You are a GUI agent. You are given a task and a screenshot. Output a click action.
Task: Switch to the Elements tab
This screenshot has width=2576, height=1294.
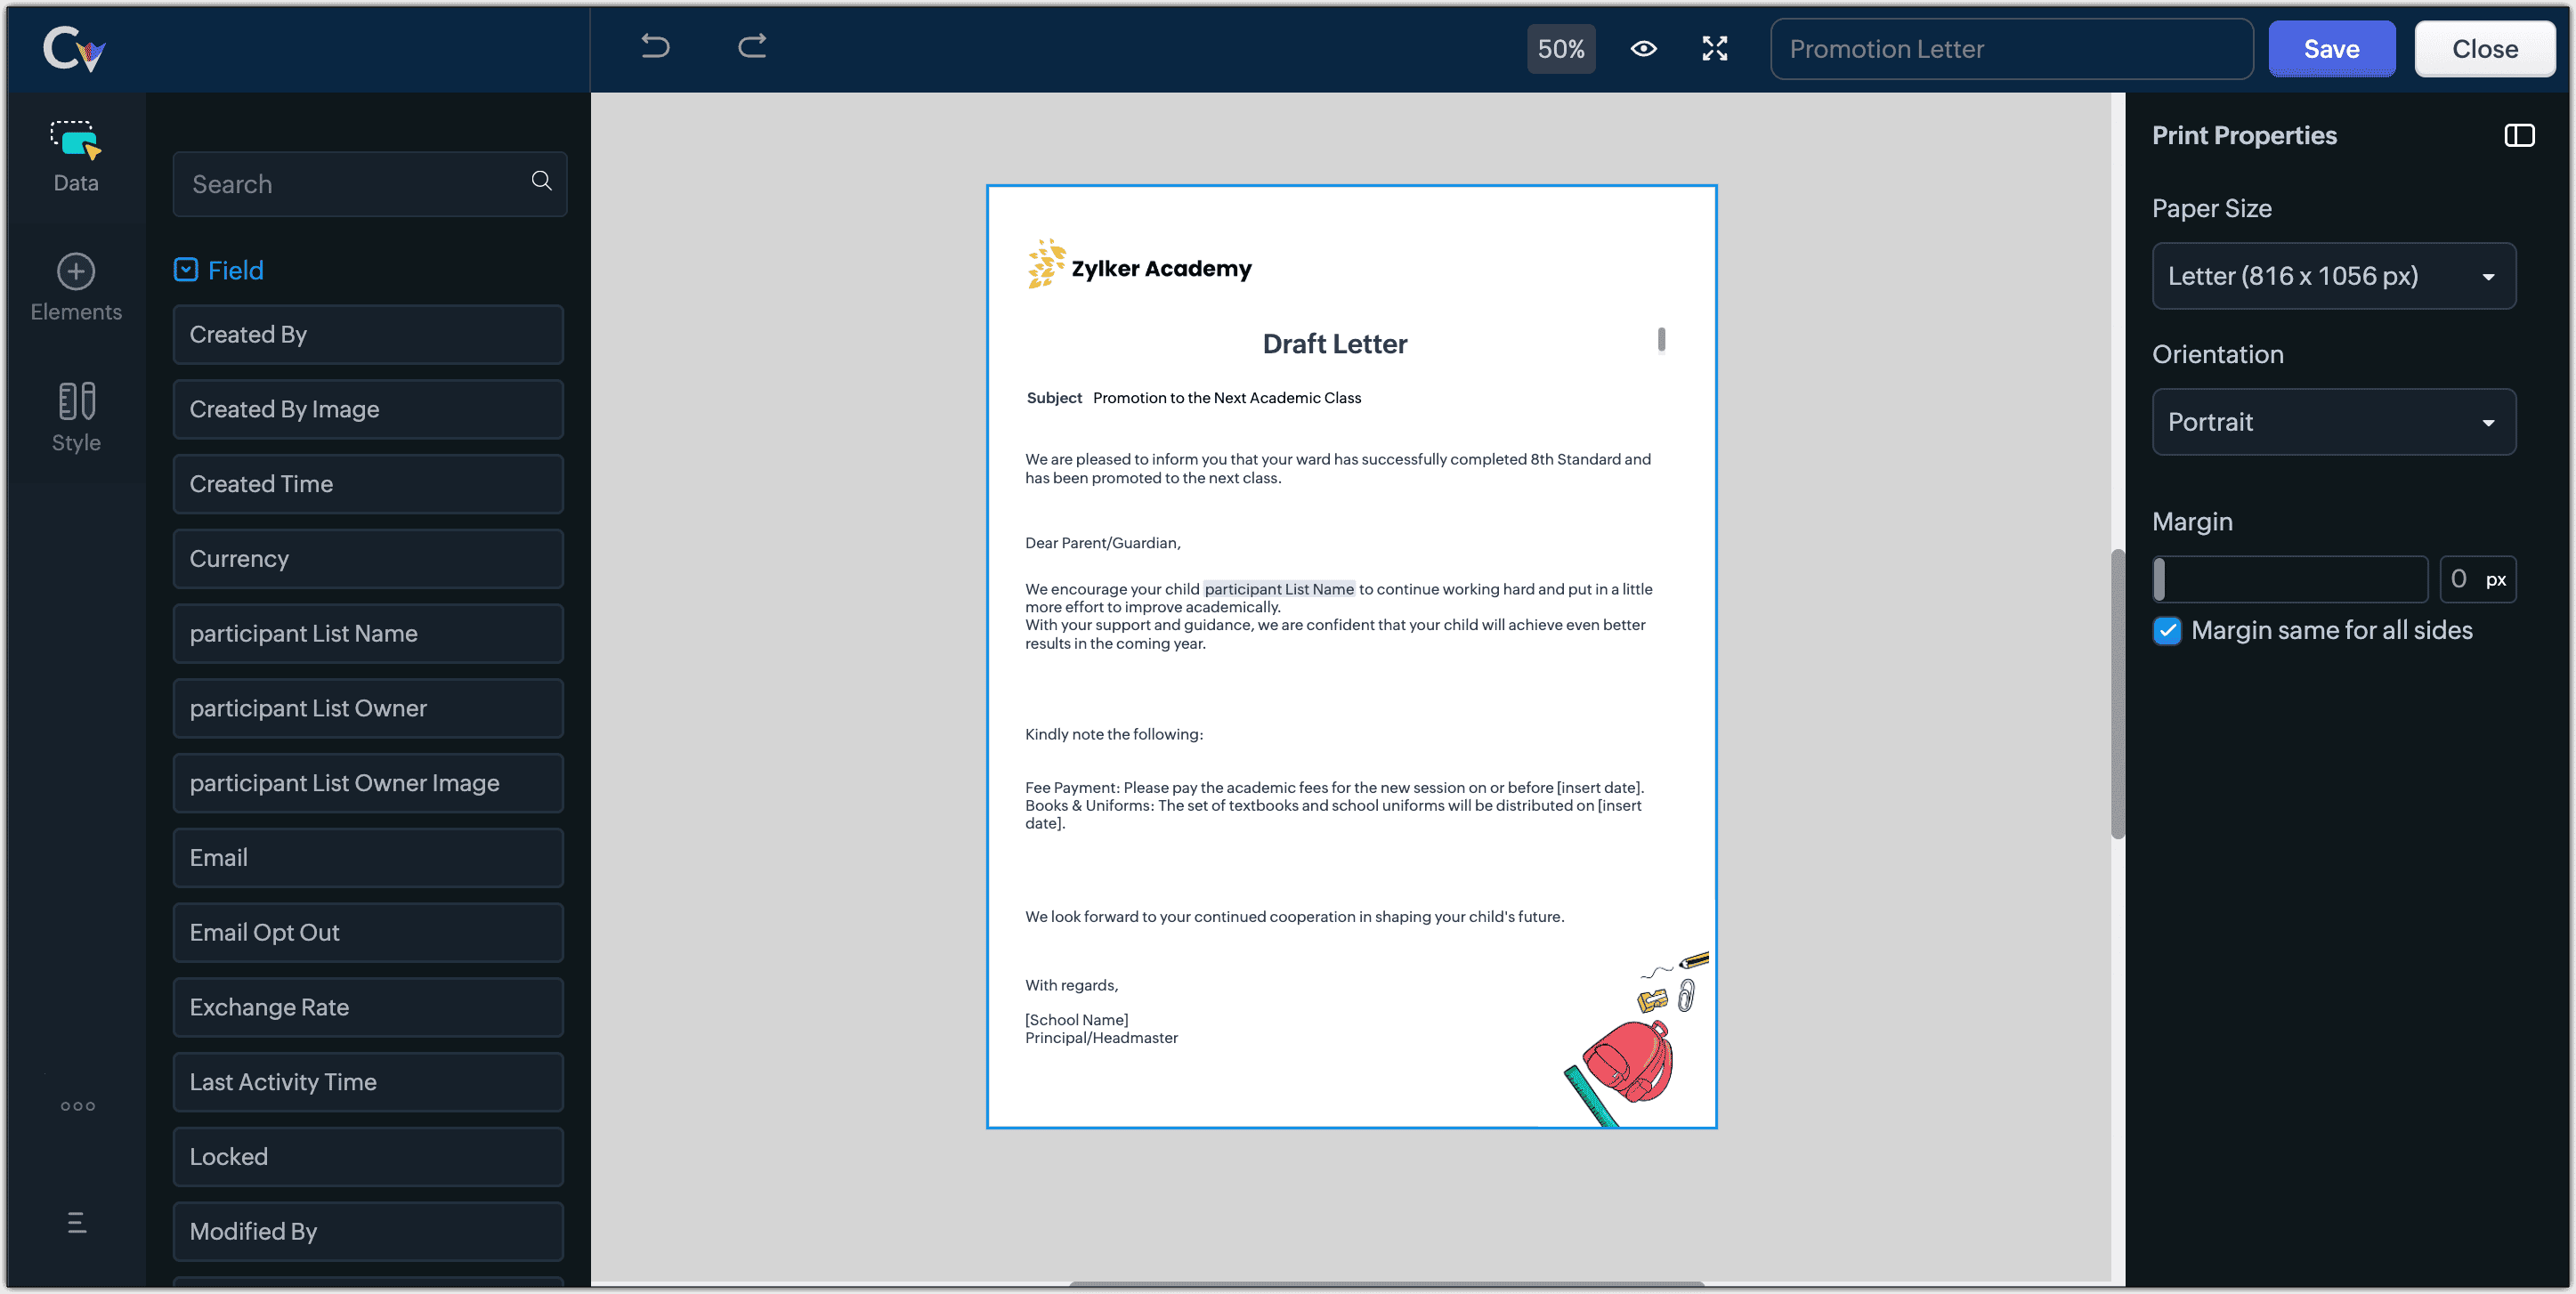coord(76,288)
